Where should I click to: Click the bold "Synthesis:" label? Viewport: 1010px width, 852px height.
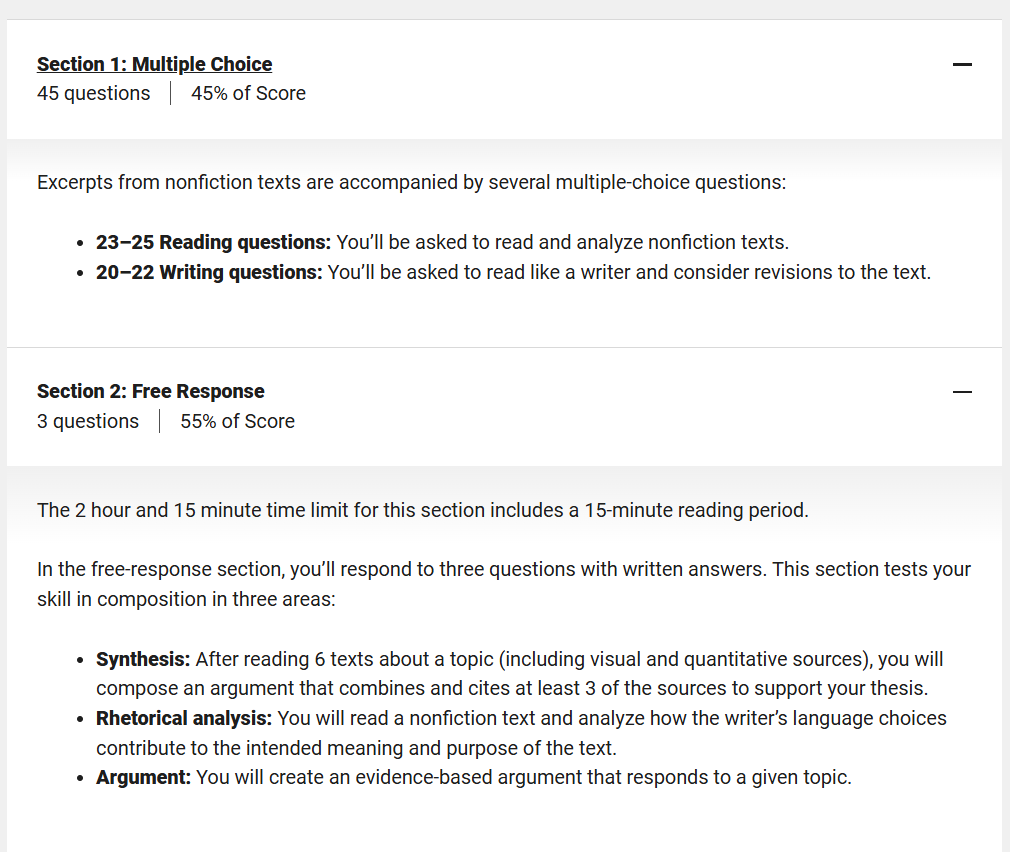click(143, 659)
